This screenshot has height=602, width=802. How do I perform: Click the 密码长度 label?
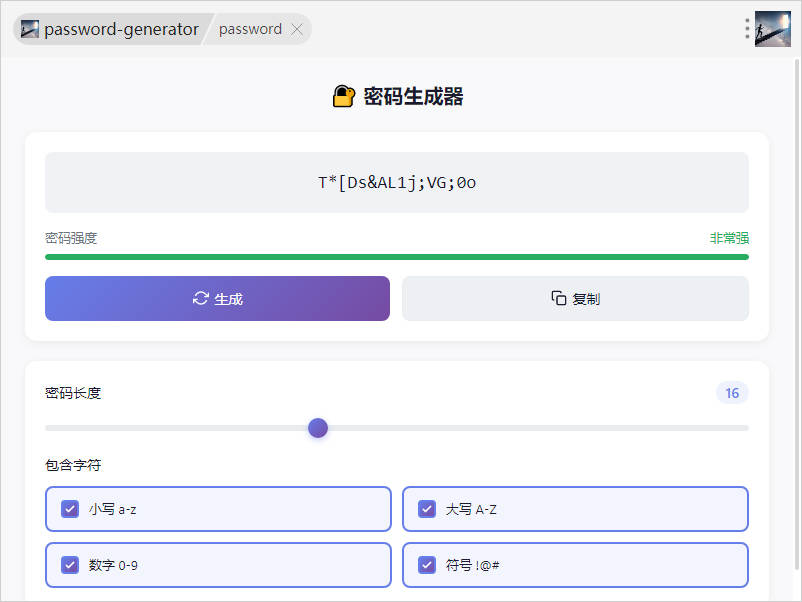pos(73,393)
